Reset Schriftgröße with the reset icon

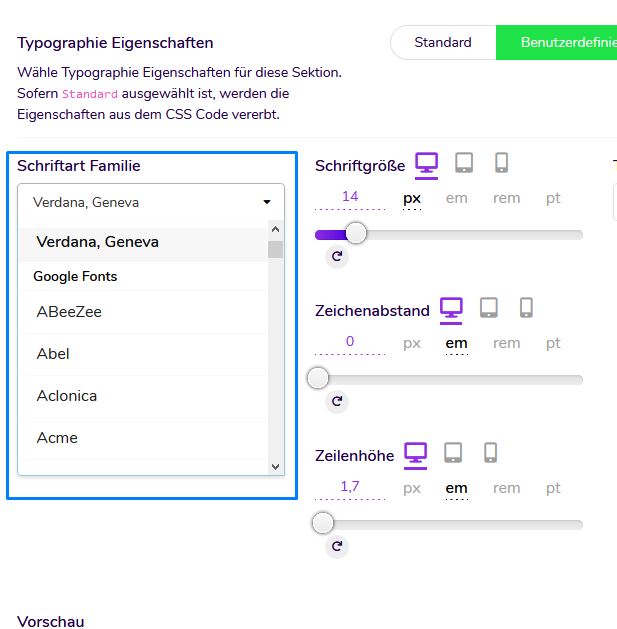[337, 256]
